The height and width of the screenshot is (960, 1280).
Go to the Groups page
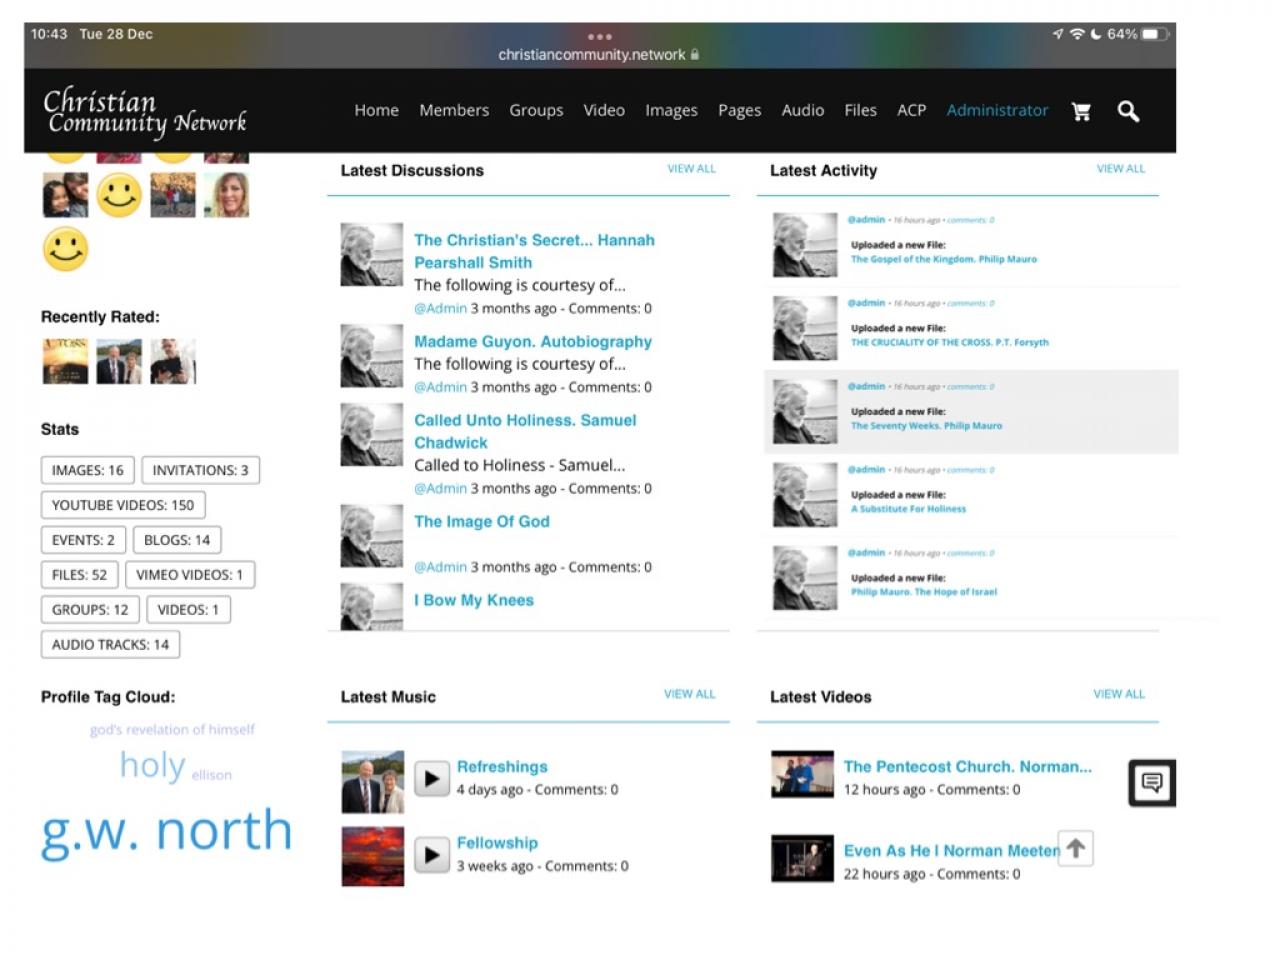coord(536,110)
